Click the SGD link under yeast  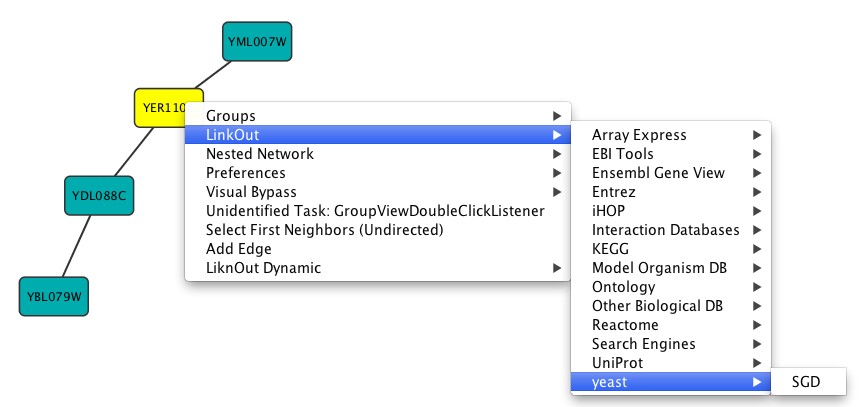[806, 382]
